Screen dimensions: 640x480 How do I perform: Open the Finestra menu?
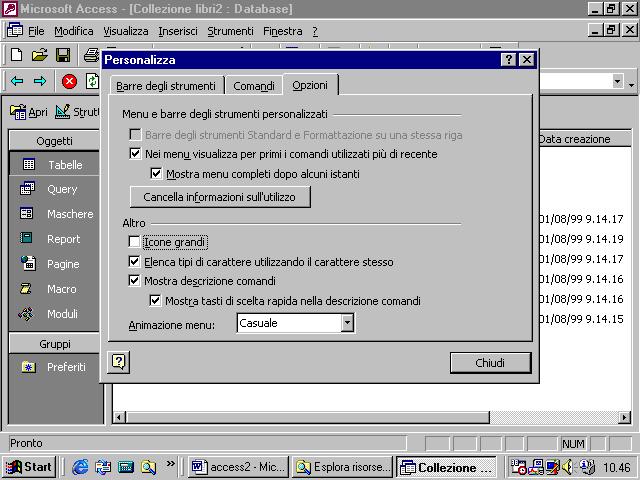282,31
